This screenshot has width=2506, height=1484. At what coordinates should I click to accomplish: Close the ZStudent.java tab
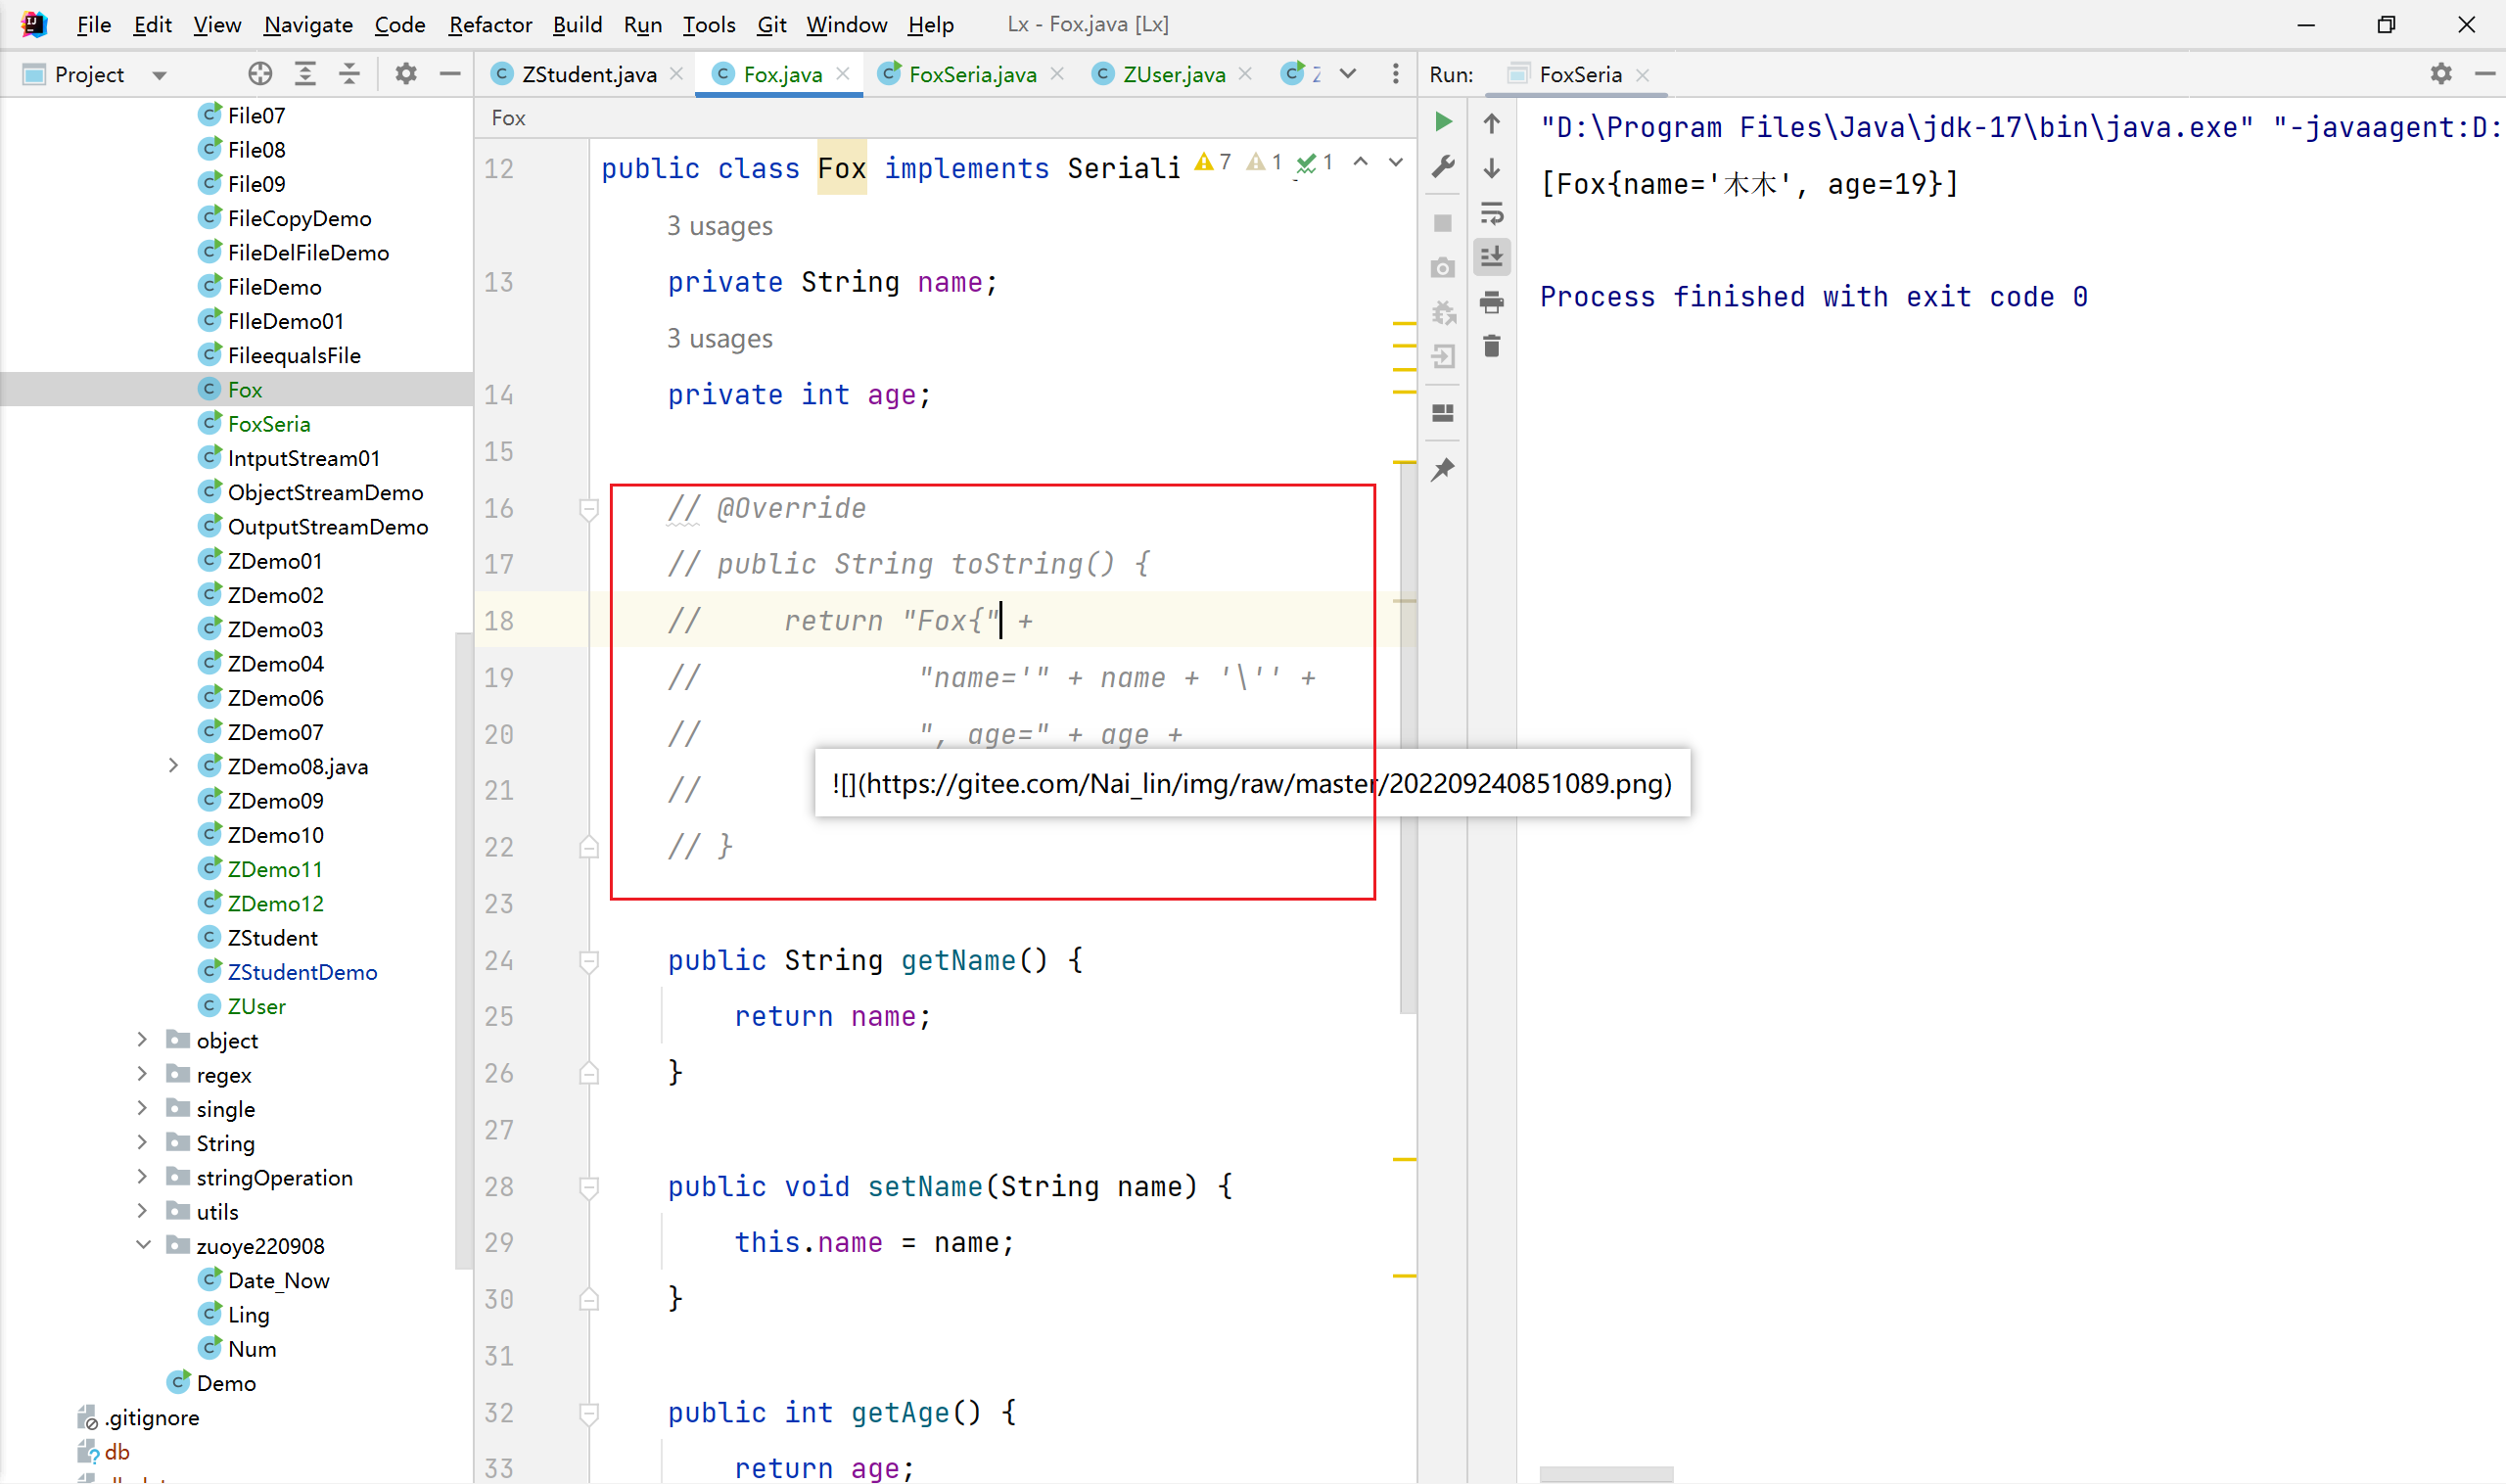(676, 74)
